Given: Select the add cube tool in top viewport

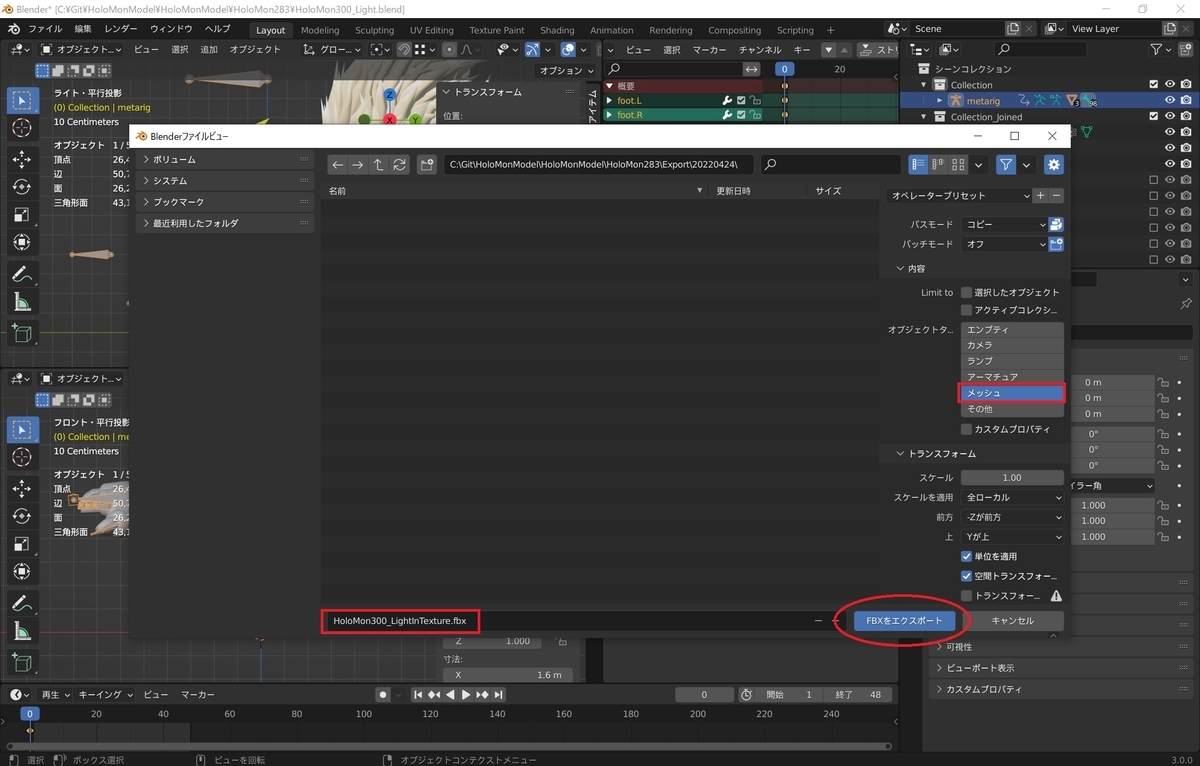Looking at the screenshot, I should 22,333.
